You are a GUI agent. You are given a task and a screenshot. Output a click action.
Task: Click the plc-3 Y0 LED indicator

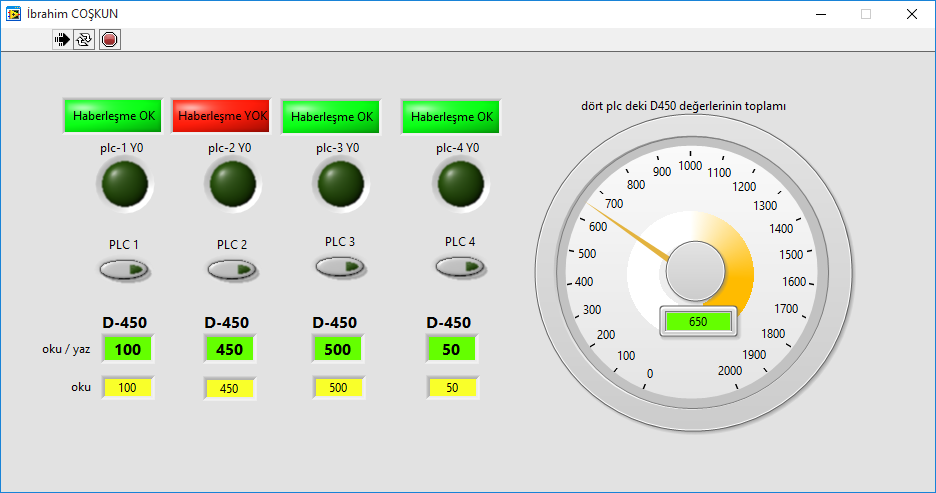point(341,184)
